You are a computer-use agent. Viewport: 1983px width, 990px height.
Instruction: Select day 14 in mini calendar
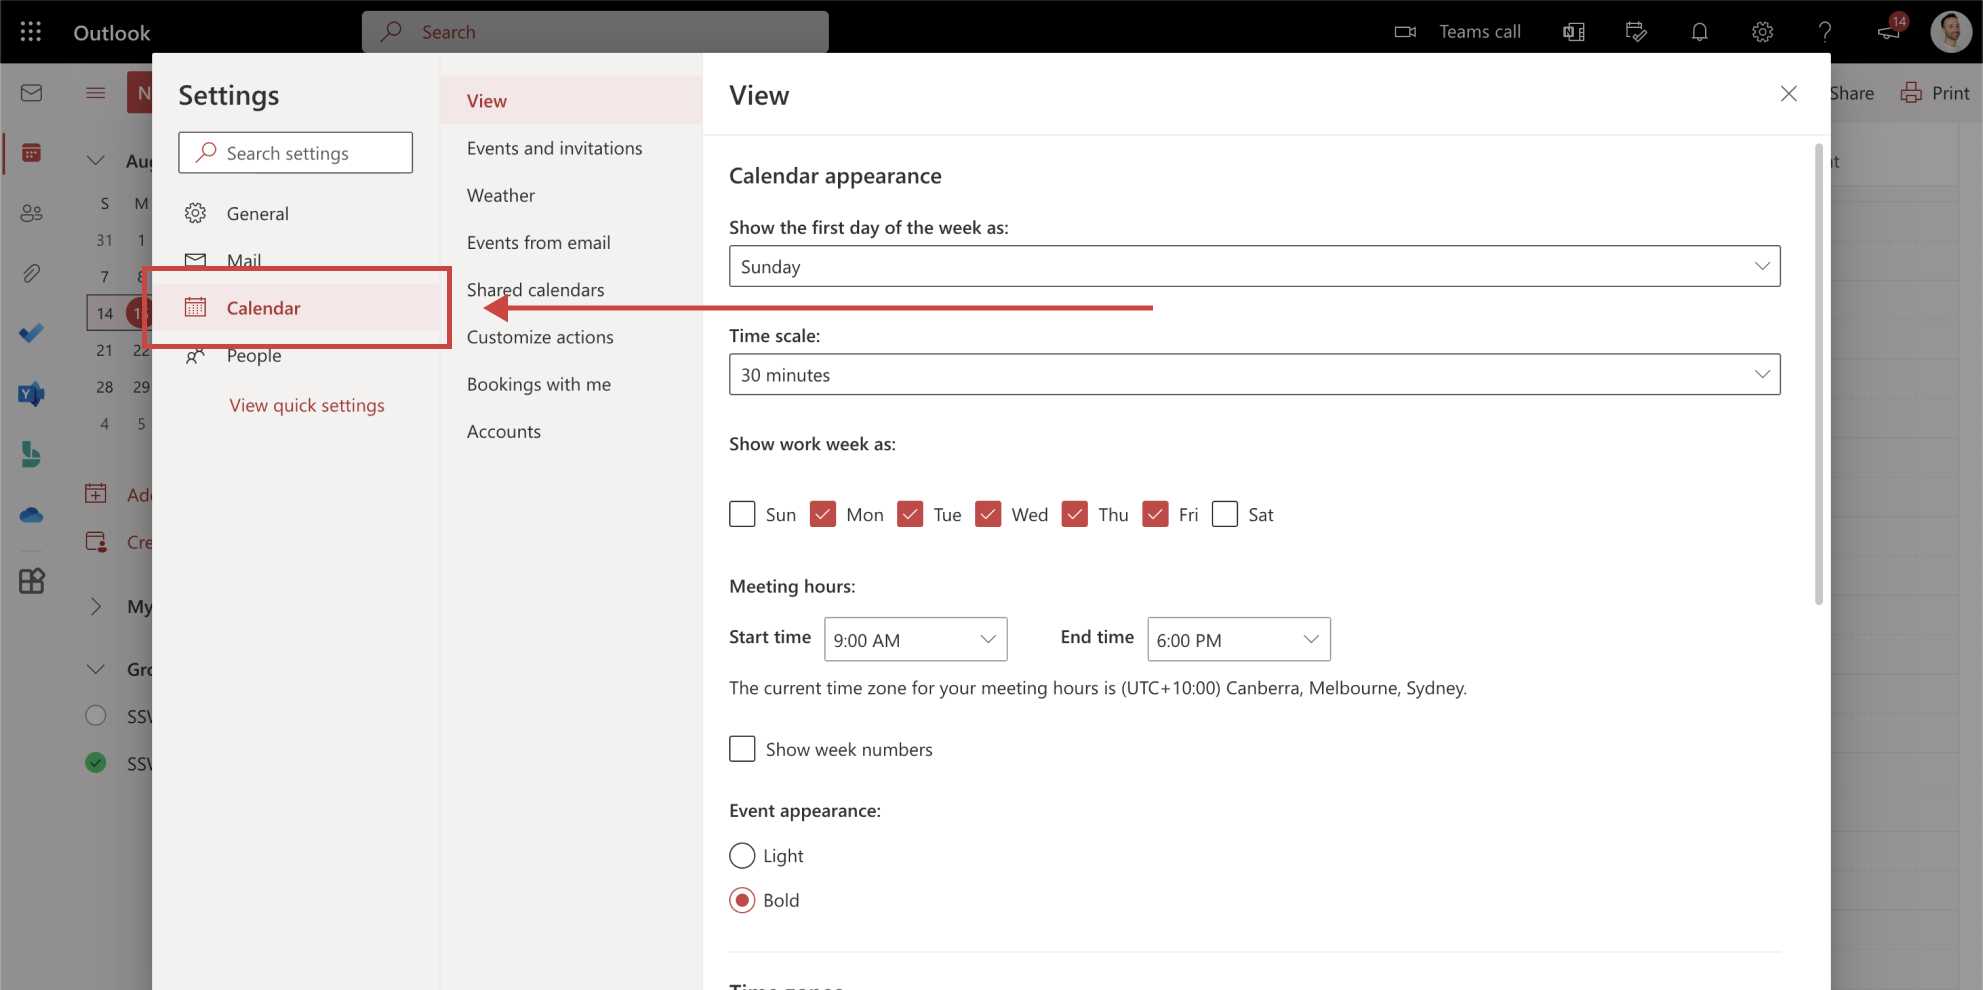(x=105, y=313)
